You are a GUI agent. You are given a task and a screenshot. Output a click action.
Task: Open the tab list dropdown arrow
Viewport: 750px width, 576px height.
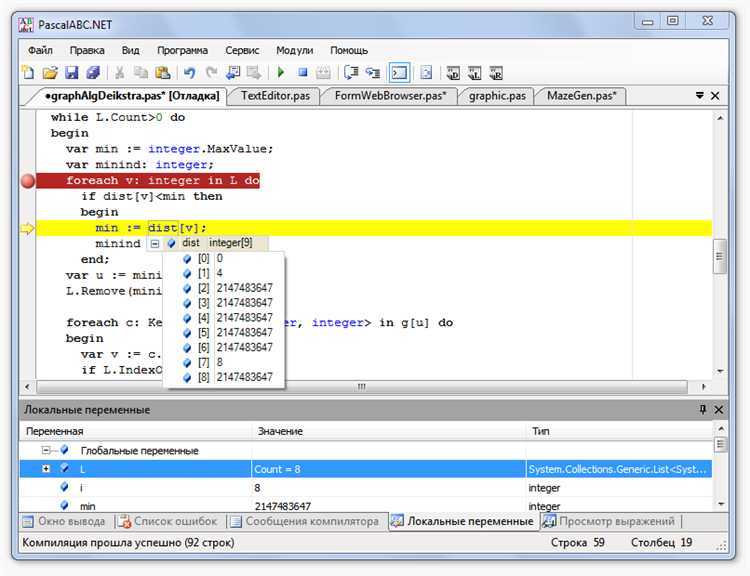tap(700, 96)
